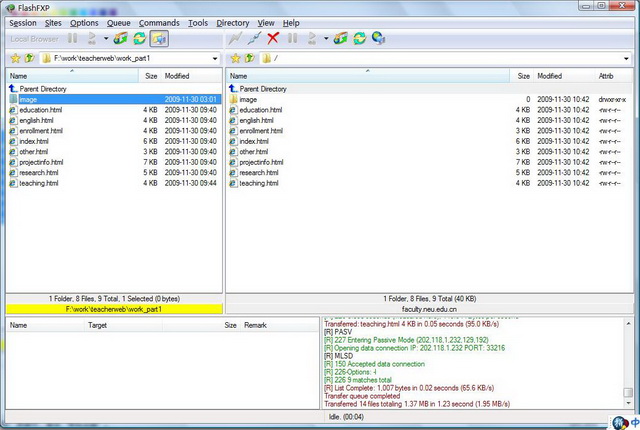Image resolution: width=640 pixels, height=430 pixels.
Task: Click the left pane Change folder icon
Action: point(120,39)
